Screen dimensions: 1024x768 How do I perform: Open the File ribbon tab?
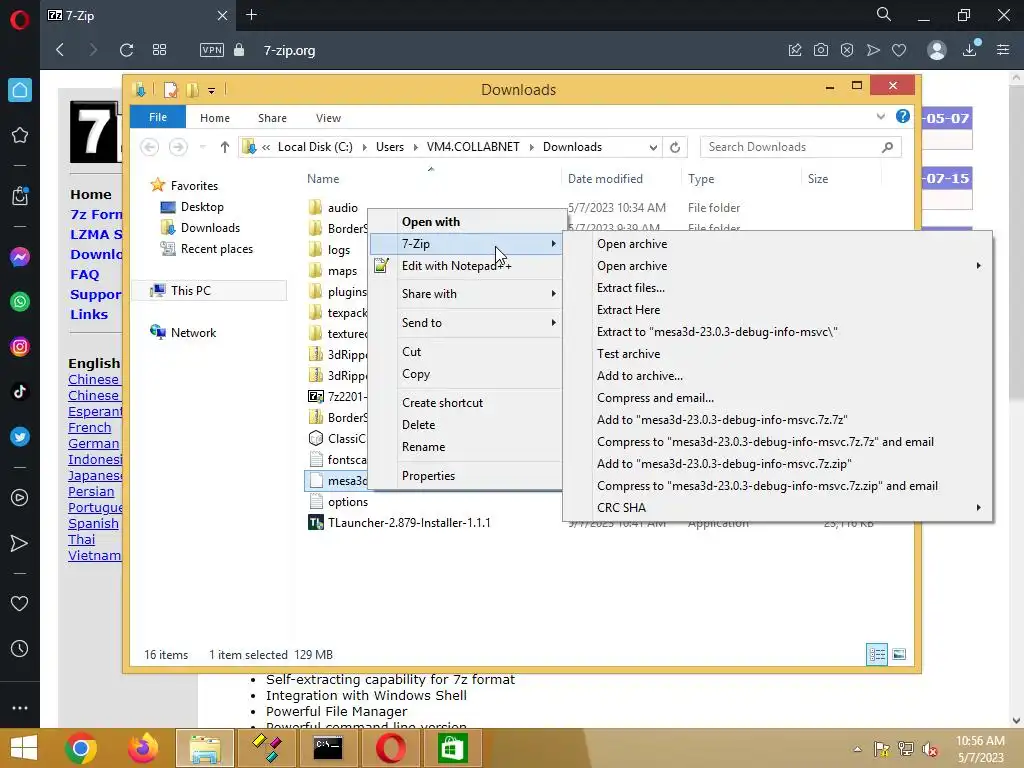(x=158, y=117)
